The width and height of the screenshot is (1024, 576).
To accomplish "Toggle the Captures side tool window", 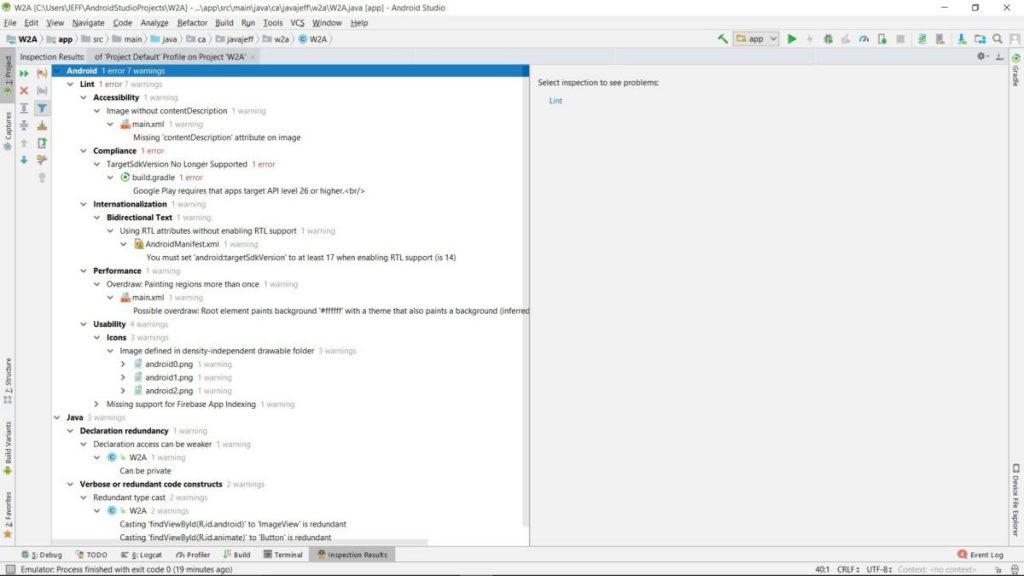I will tap(8, 130).
